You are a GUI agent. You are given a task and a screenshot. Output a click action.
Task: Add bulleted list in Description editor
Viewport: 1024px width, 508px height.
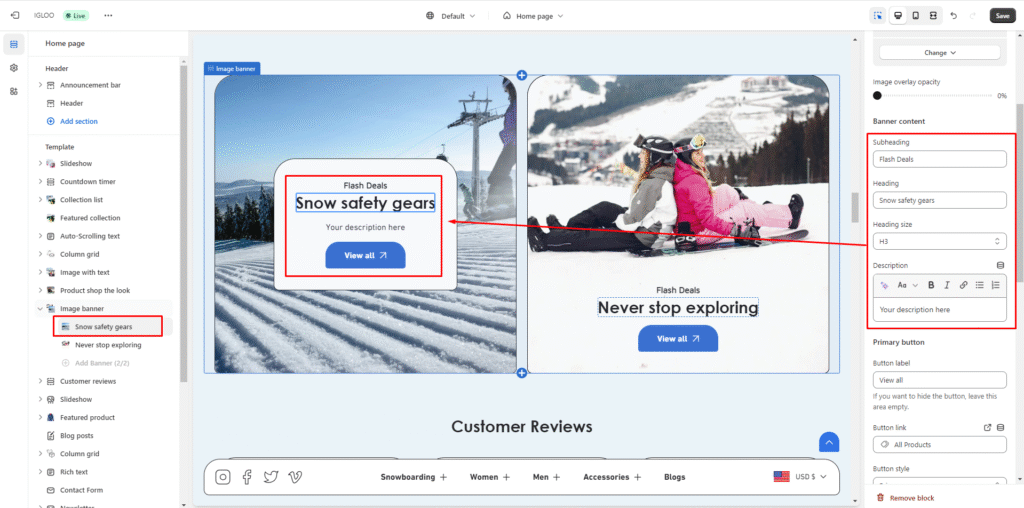tap(979, 285)
